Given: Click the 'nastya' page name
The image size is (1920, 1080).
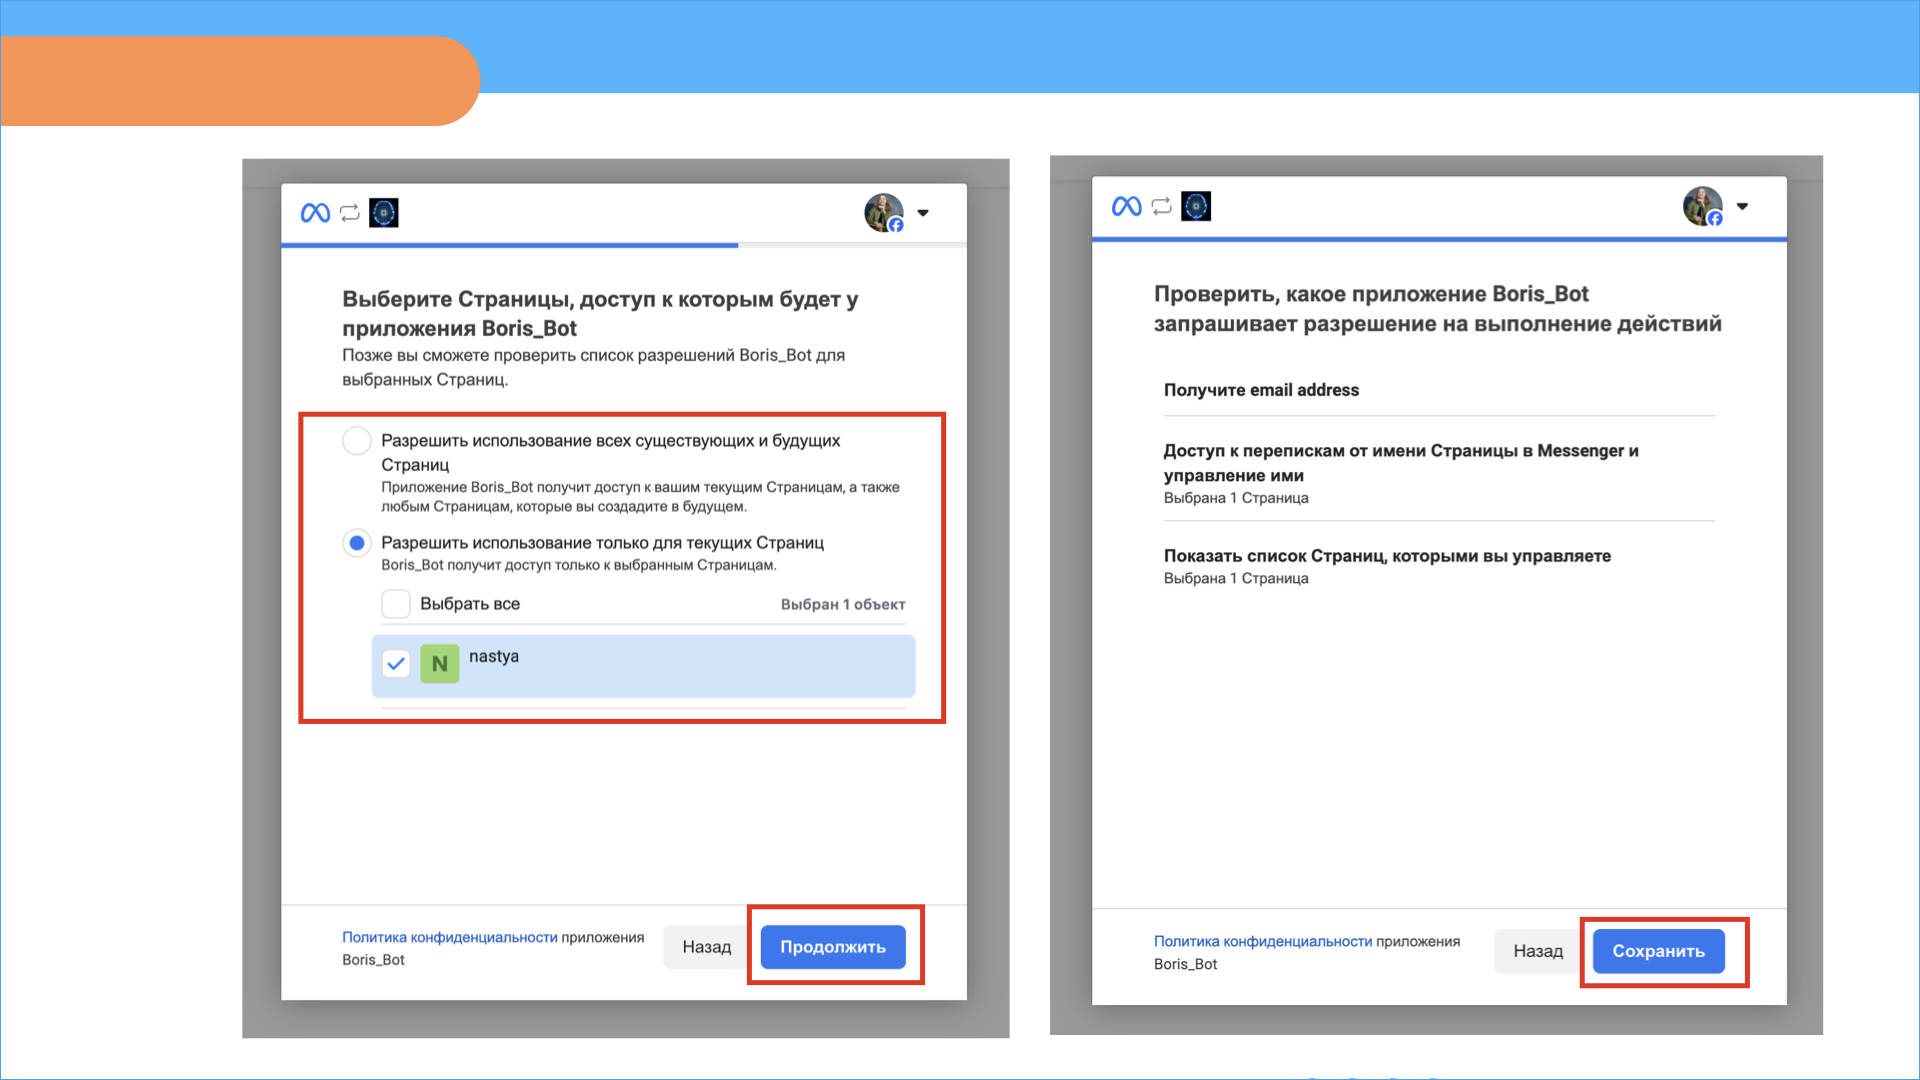Looking at the screenshot, I should 494,656.
